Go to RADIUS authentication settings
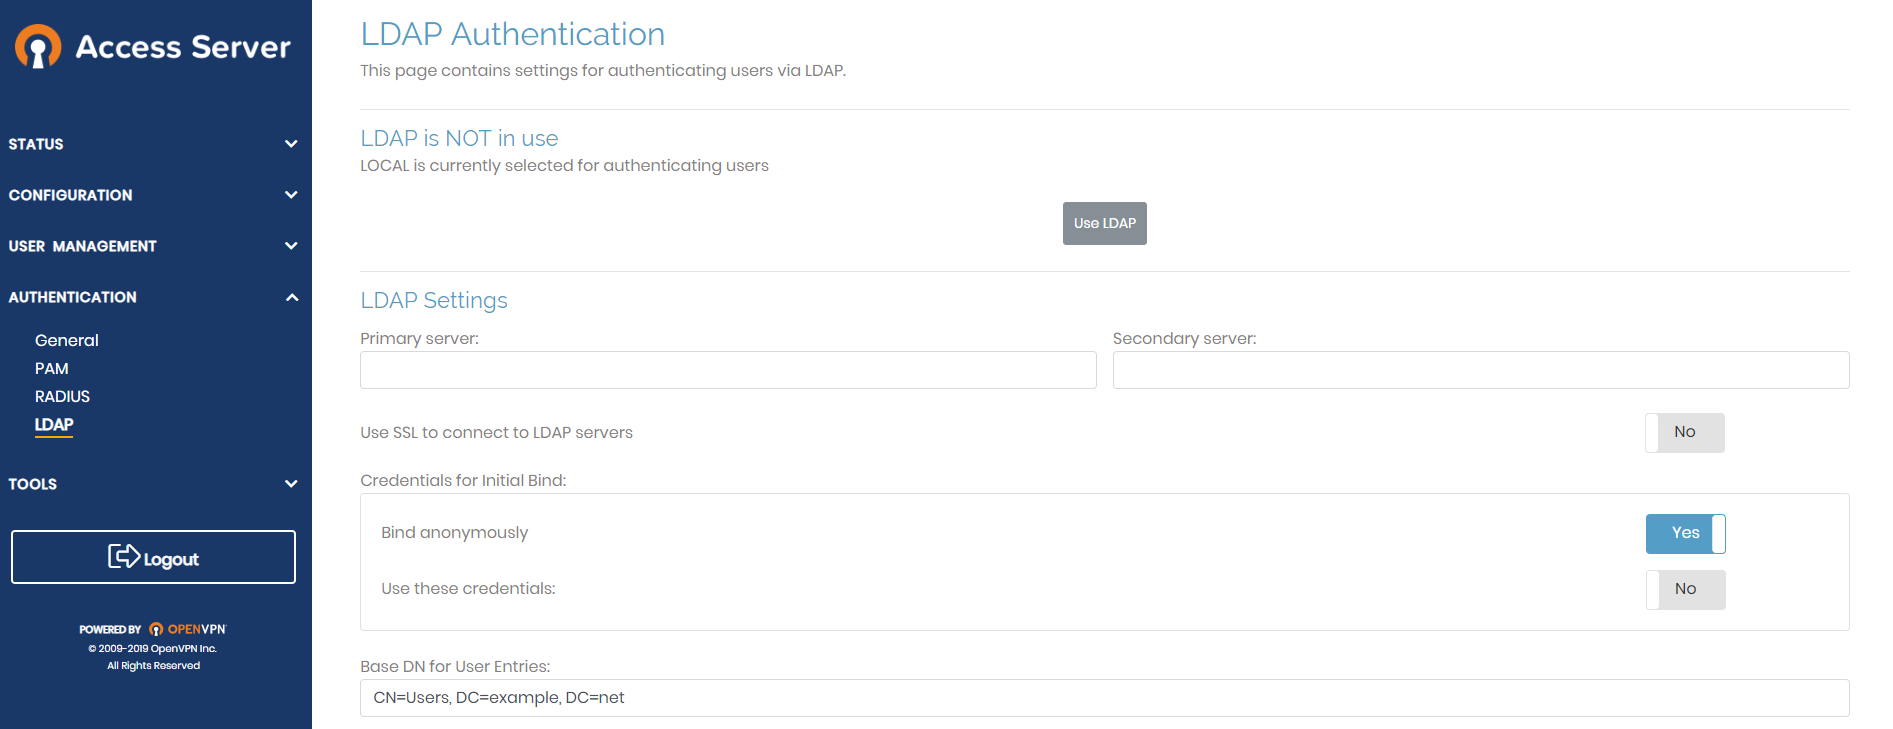Viewport: 1893px width, 729px height. tap(62, 396)
